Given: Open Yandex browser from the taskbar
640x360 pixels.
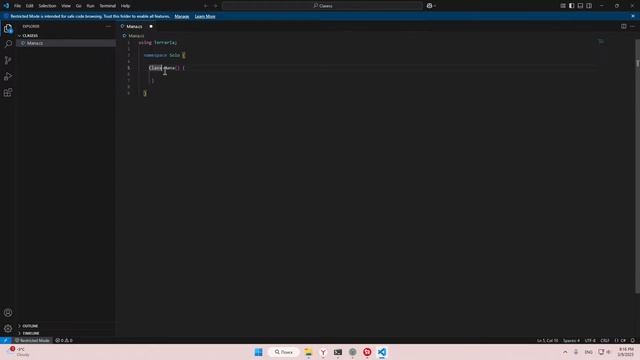Looking at the screenshot, I should (x=323, y=352).
